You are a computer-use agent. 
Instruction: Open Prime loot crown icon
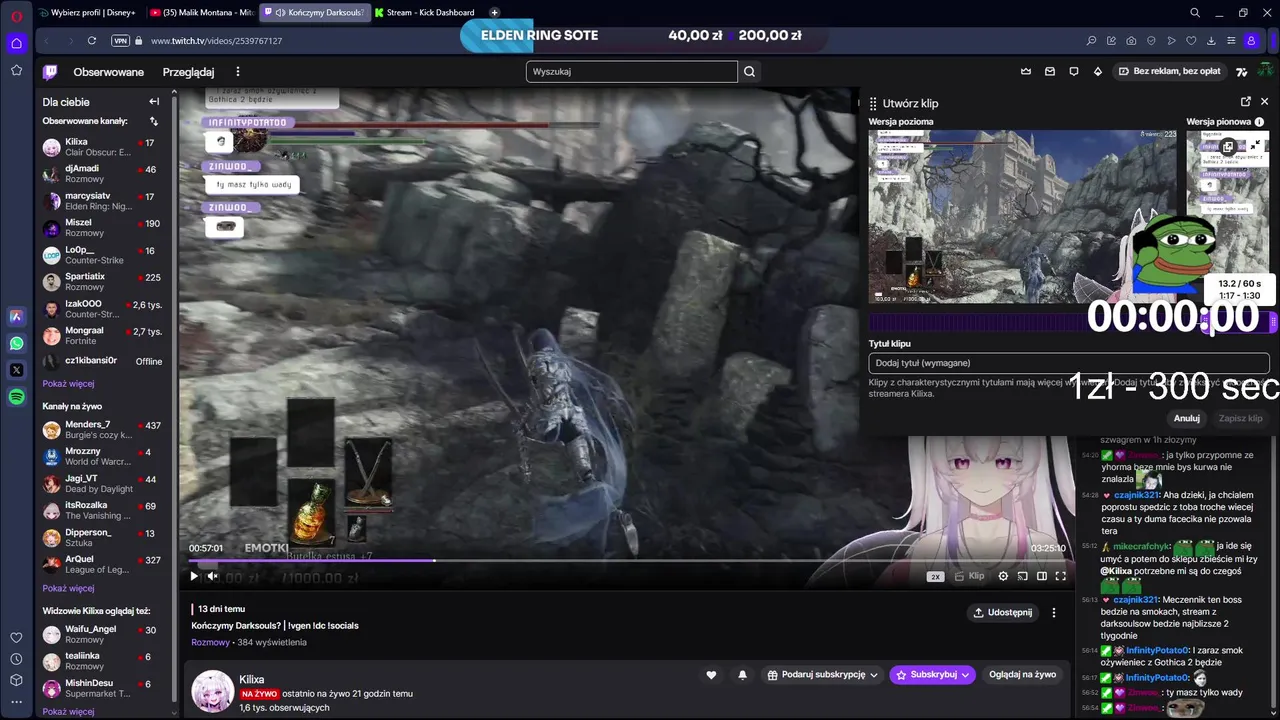(1026, 72)
